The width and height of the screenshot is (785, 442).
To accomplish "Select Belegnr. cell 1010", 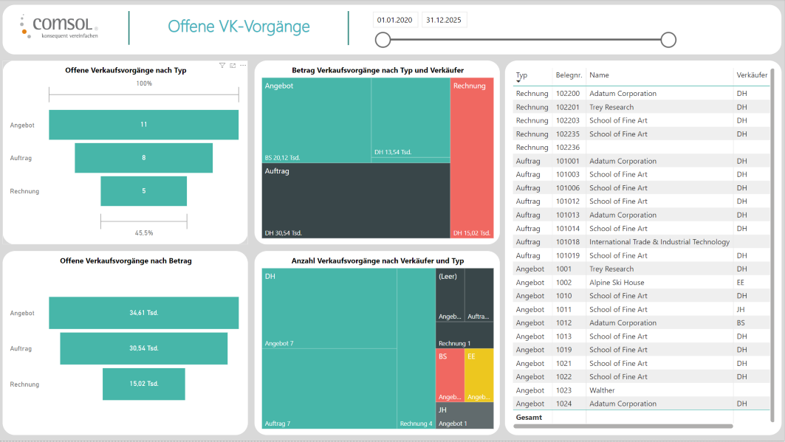I will point(564,296).
